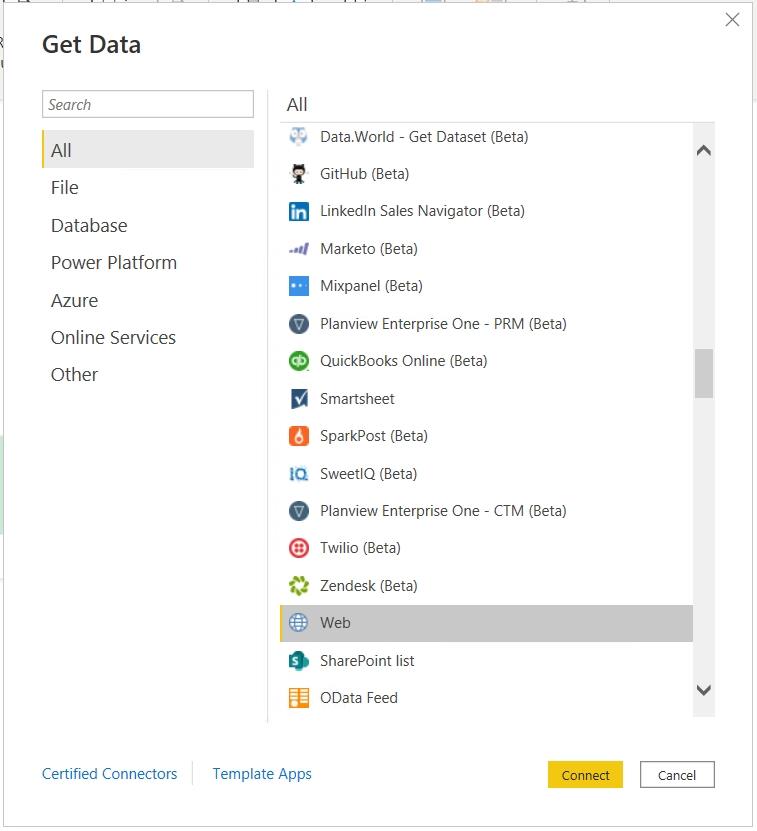The image size is (757, 831).
Task: Click the SweetIQ icon
Action: 298,474
